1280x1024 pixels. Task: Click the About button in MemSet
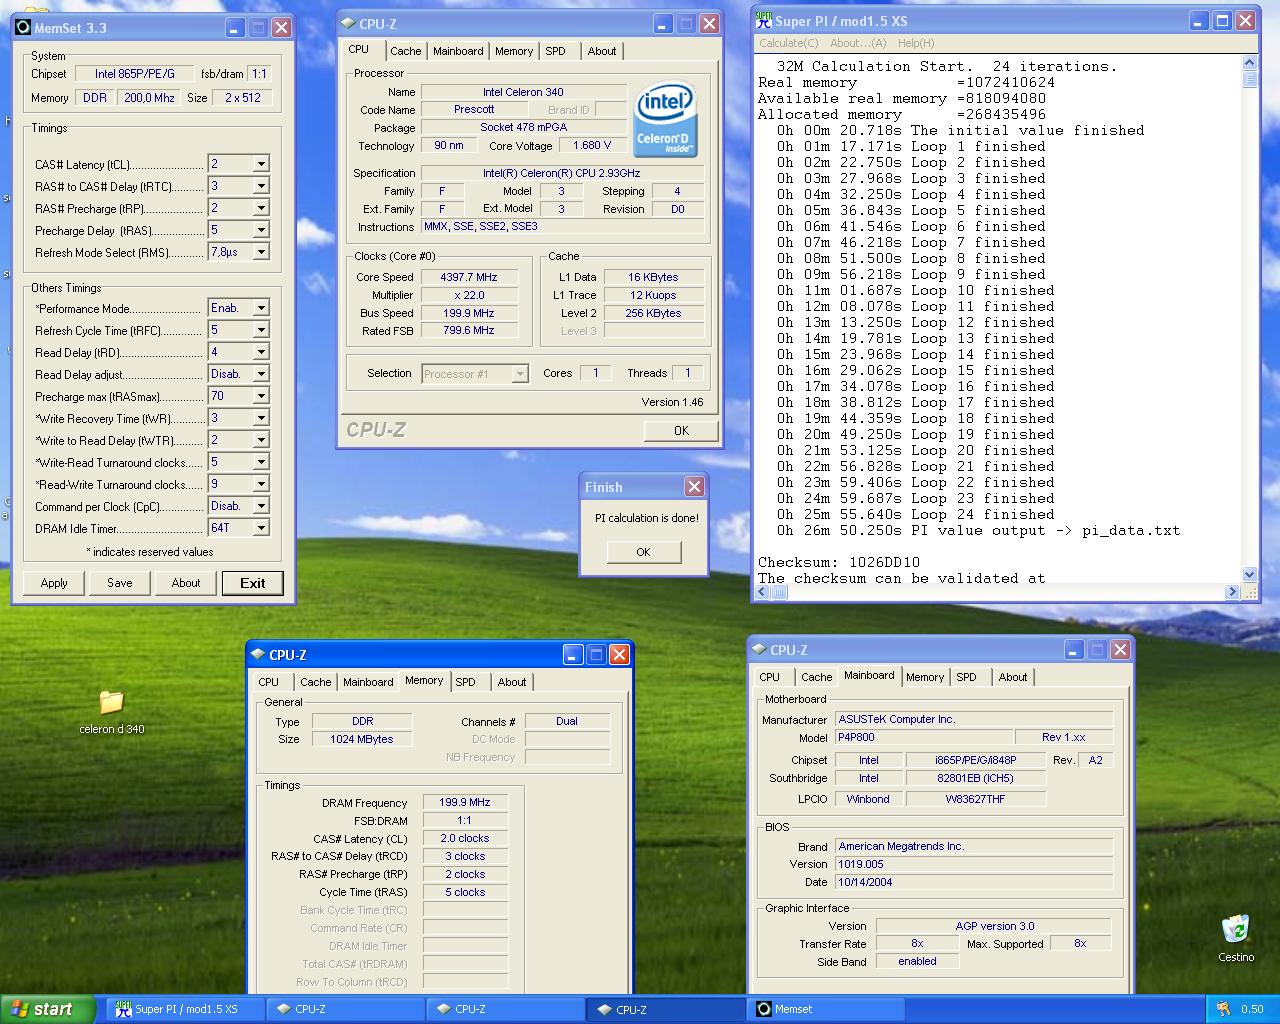186,583
